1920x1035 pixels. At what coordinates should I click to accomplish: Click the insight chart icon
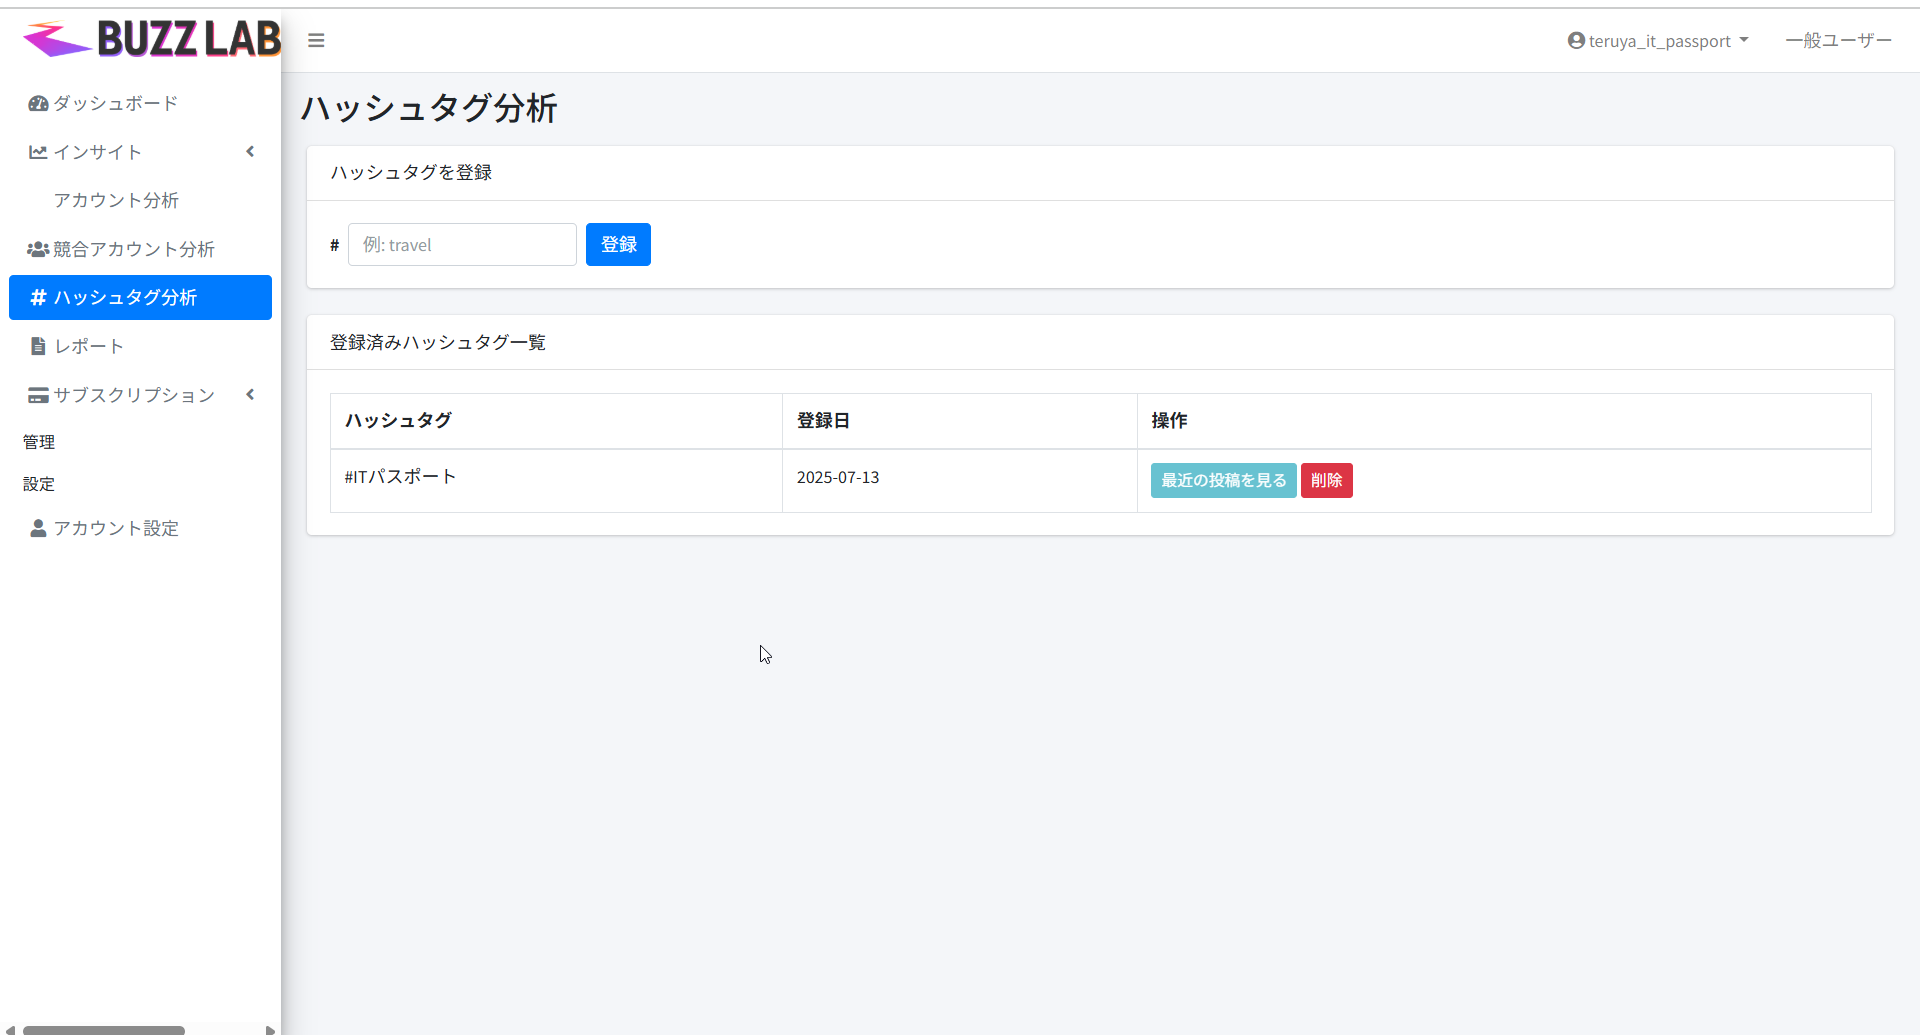(x=38, y=152)
